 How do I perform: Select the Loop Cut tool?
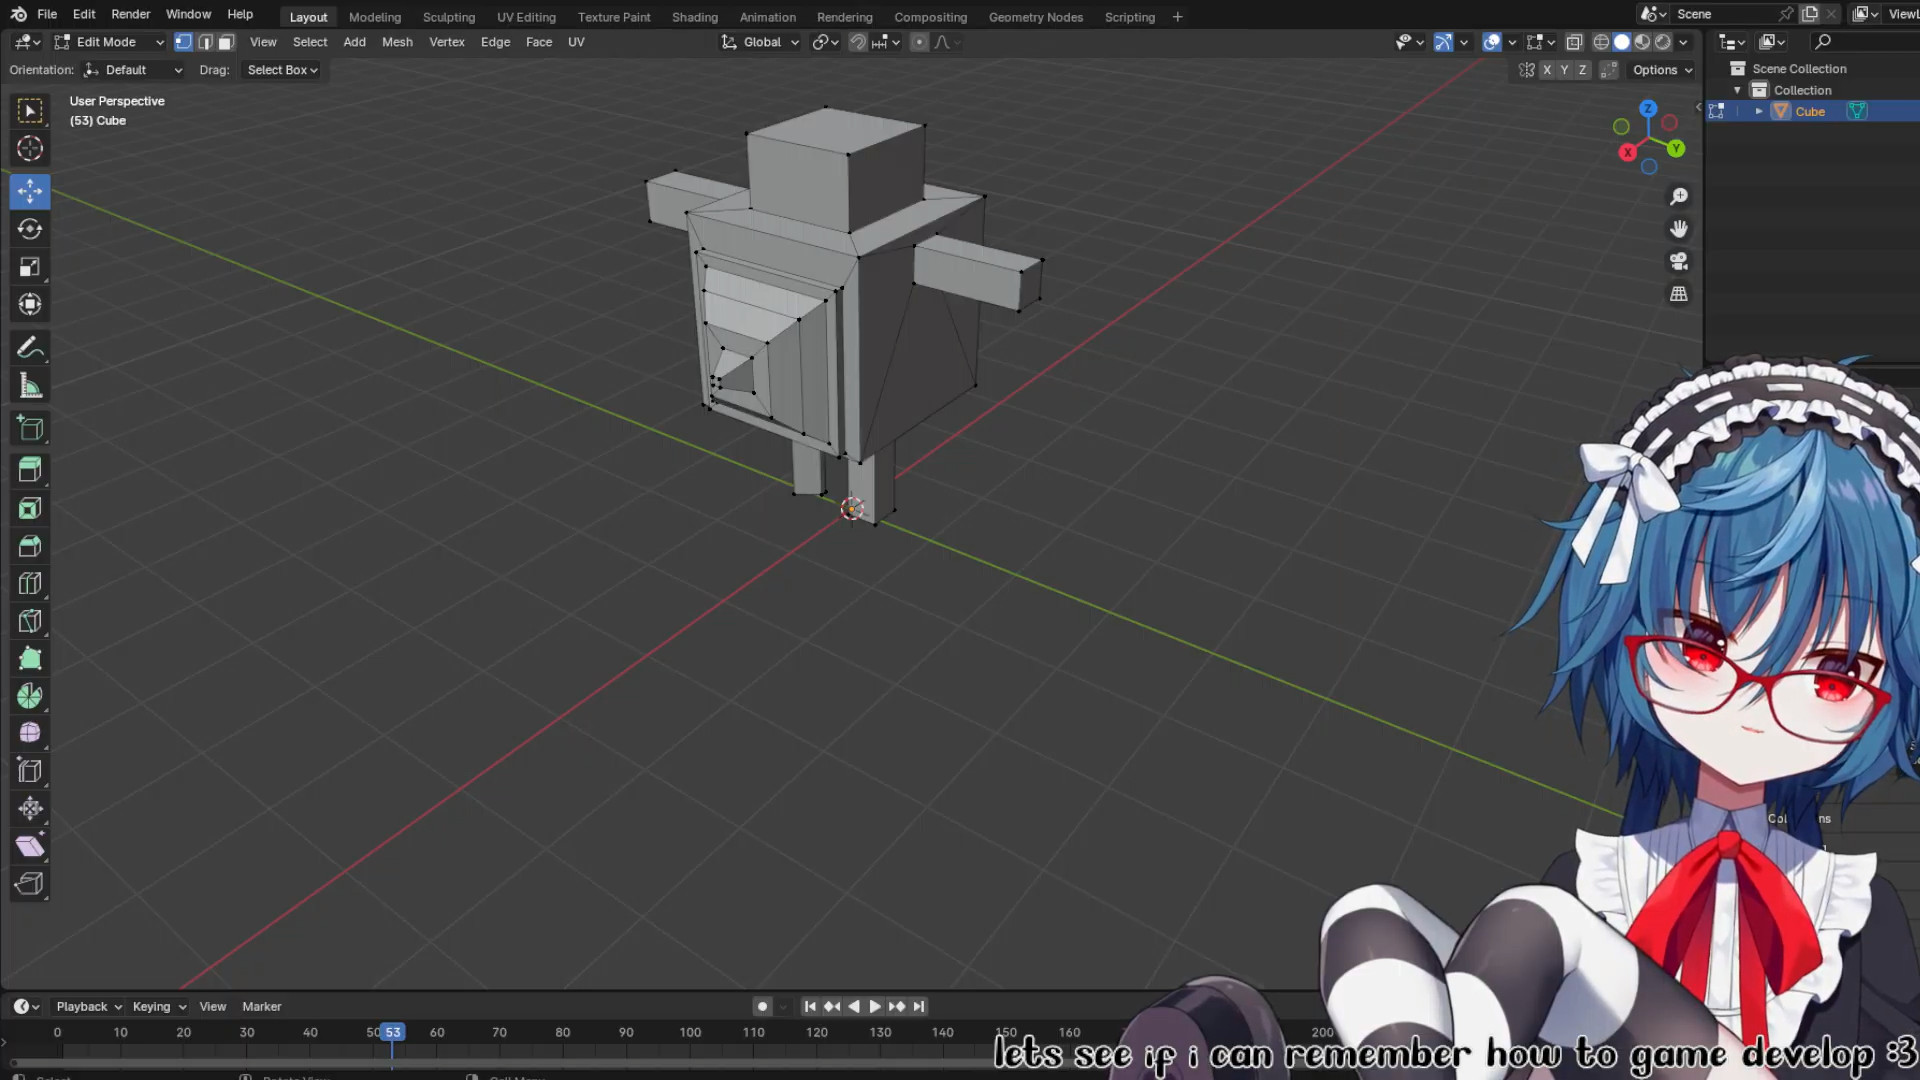(x=30, y=583)
